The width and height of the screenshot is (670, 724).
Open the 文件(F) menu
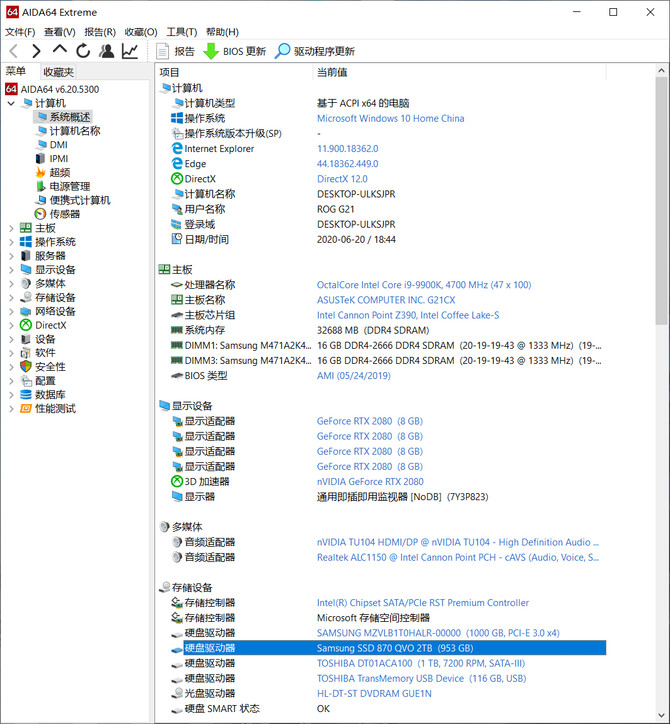pos(20,32)
